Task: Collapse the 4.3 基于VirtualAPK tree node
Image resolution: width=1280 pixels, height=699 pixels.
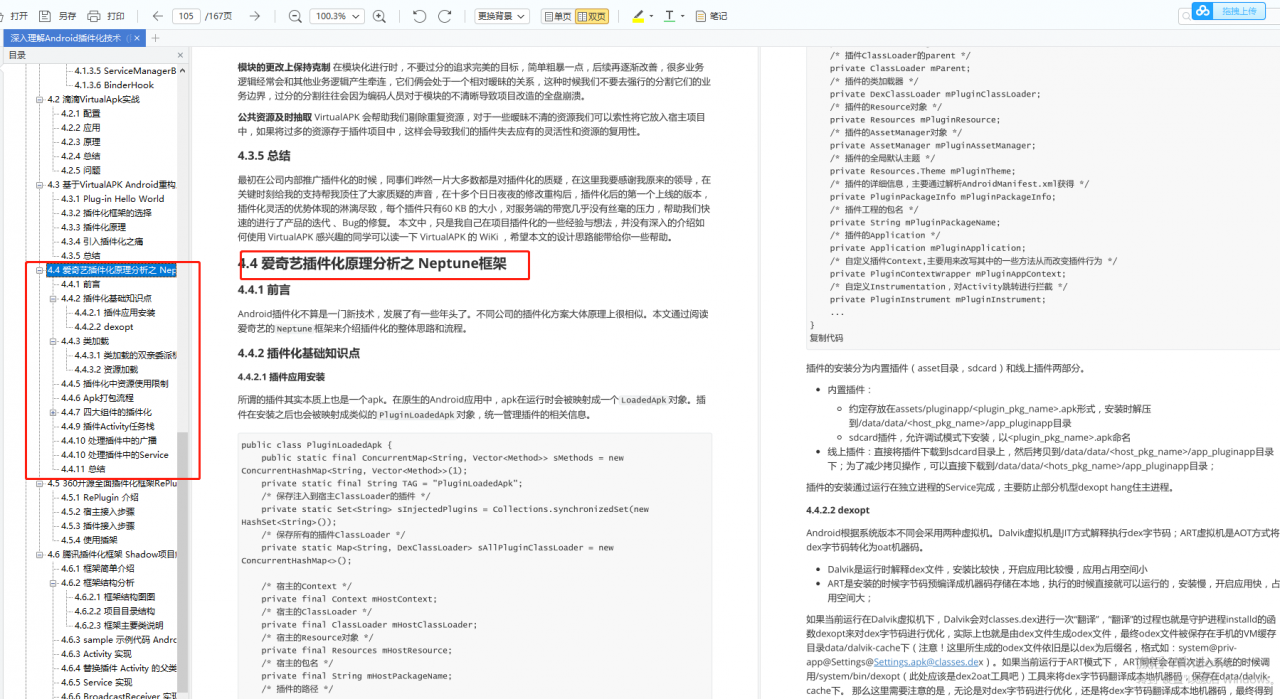Action: 40,185
